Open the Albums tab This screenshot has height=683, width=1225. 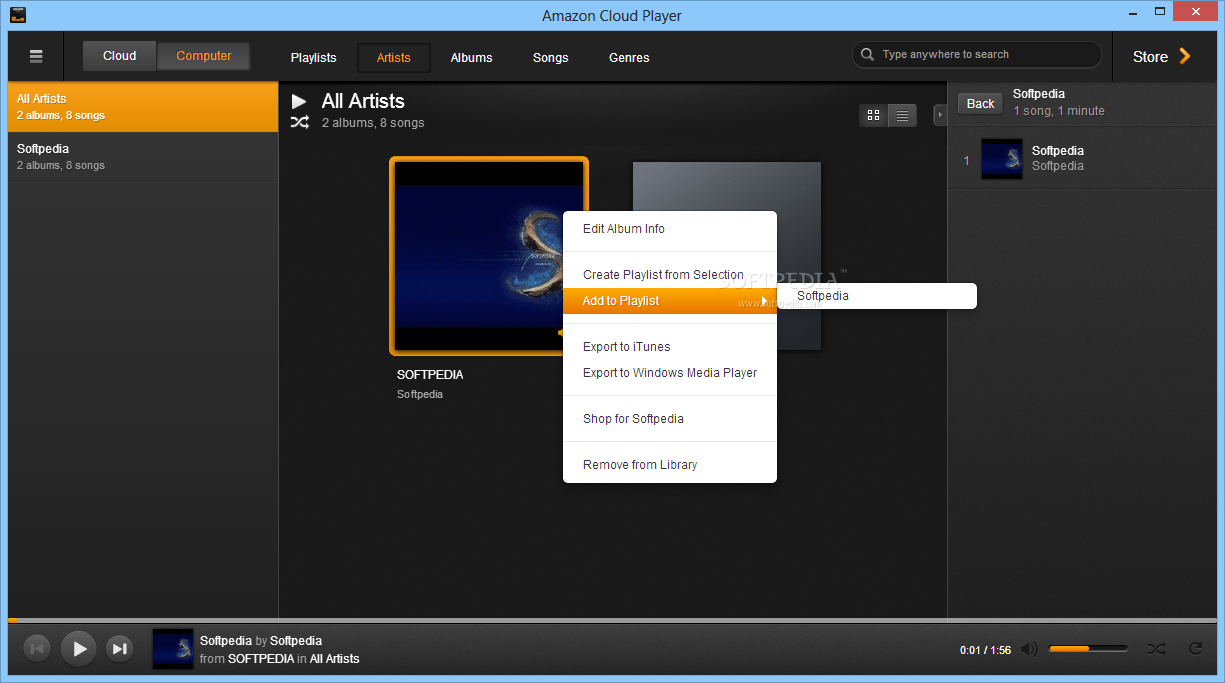tap(471, 58)
